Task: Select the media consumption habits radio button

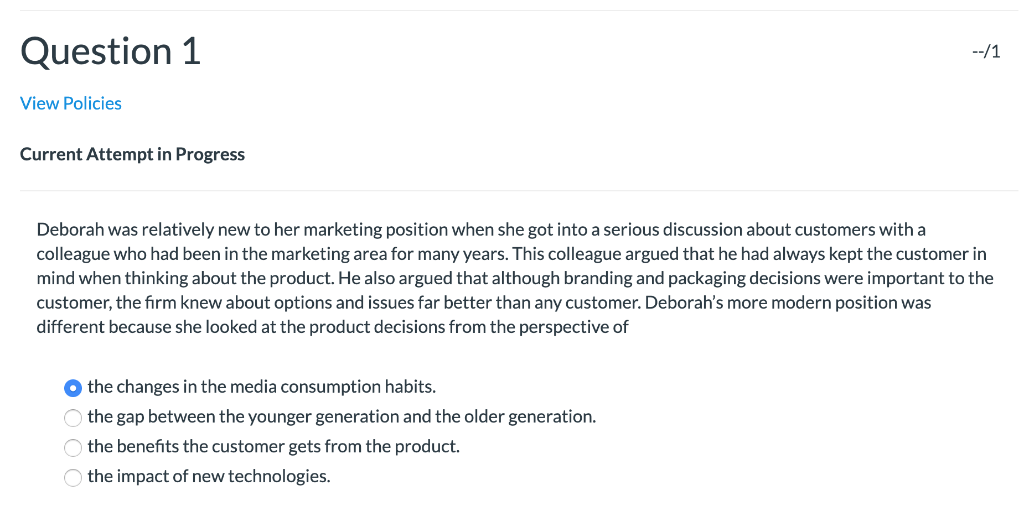Action: click(x=73, y=387)
